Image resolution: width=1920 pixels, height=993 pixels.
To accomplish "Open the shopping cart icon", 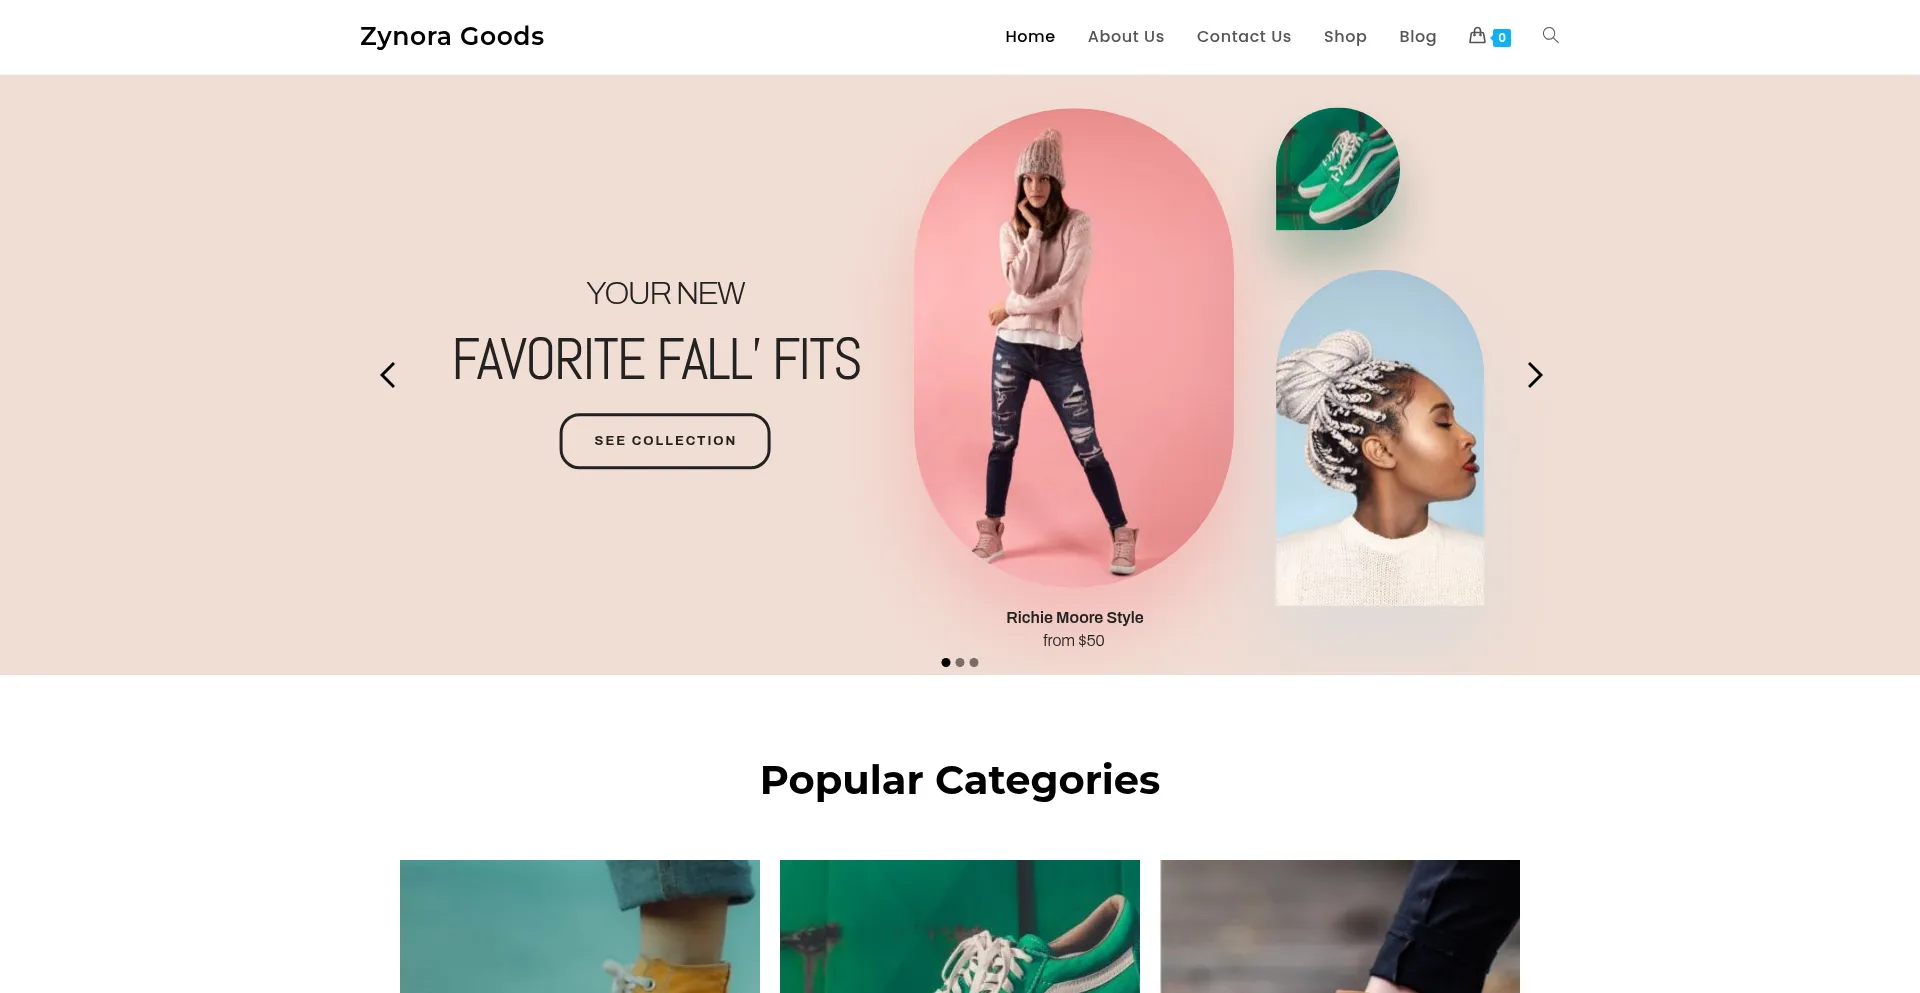I will click(1477, 36).
